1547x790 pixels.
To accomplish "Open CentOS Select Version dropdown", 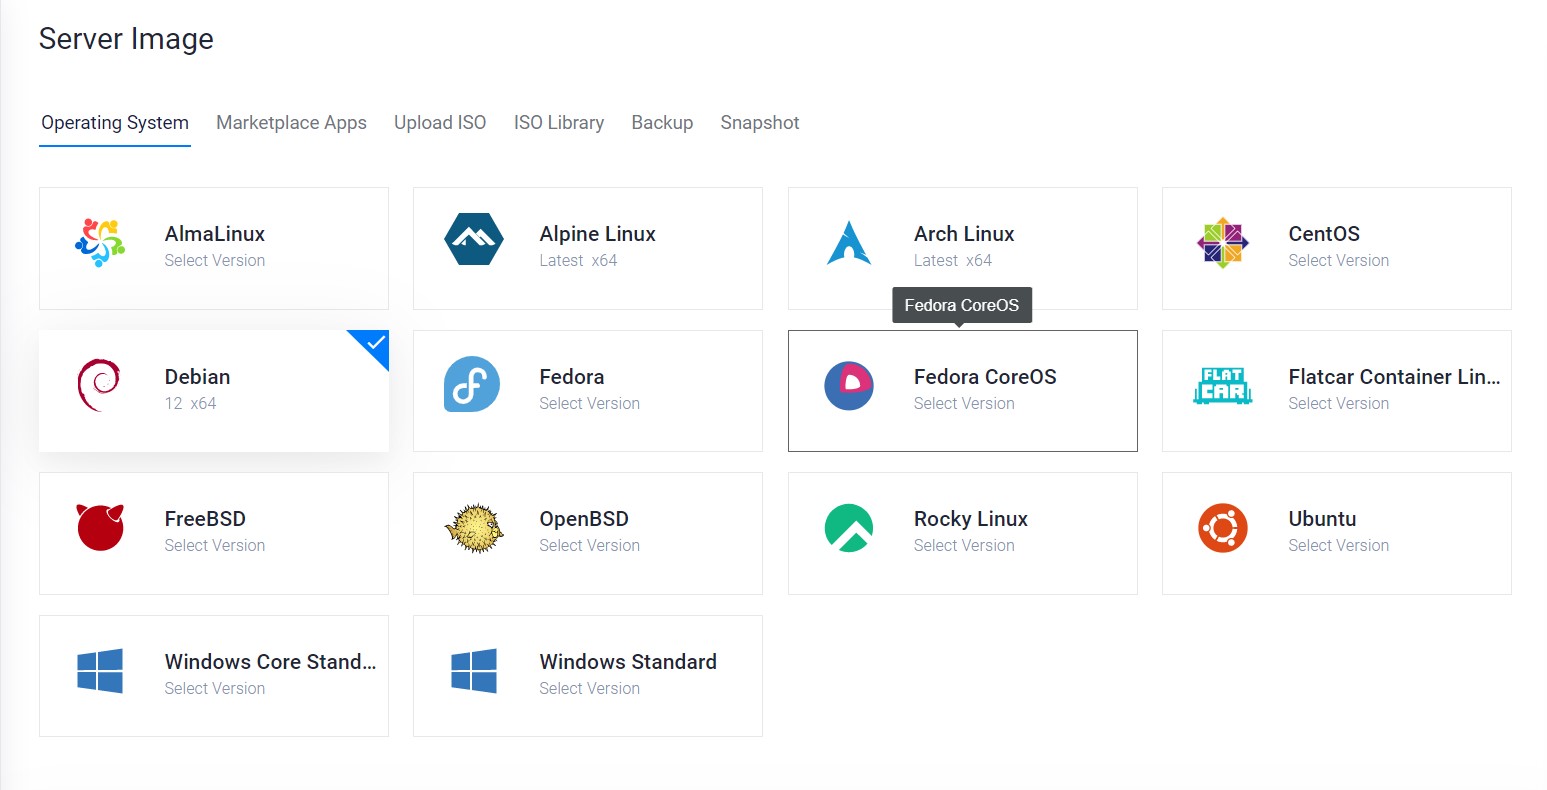I will pos(1338,261).
